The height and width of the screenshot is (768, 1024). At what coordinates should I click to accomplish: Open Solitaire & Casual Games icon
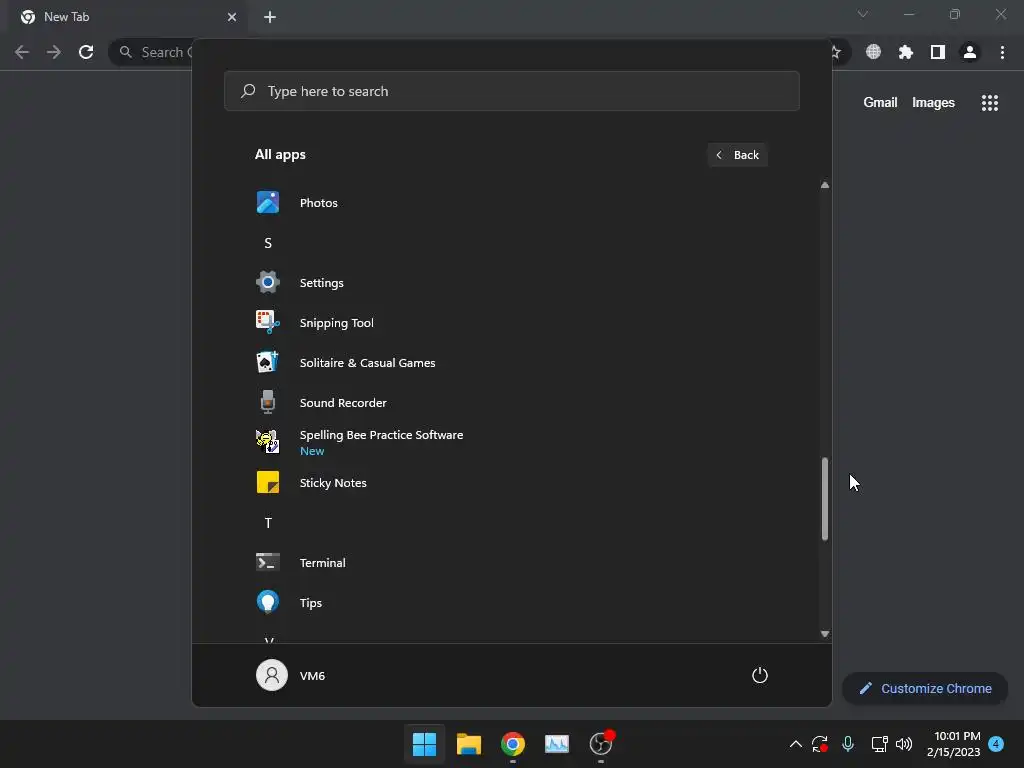click(268, 362)
